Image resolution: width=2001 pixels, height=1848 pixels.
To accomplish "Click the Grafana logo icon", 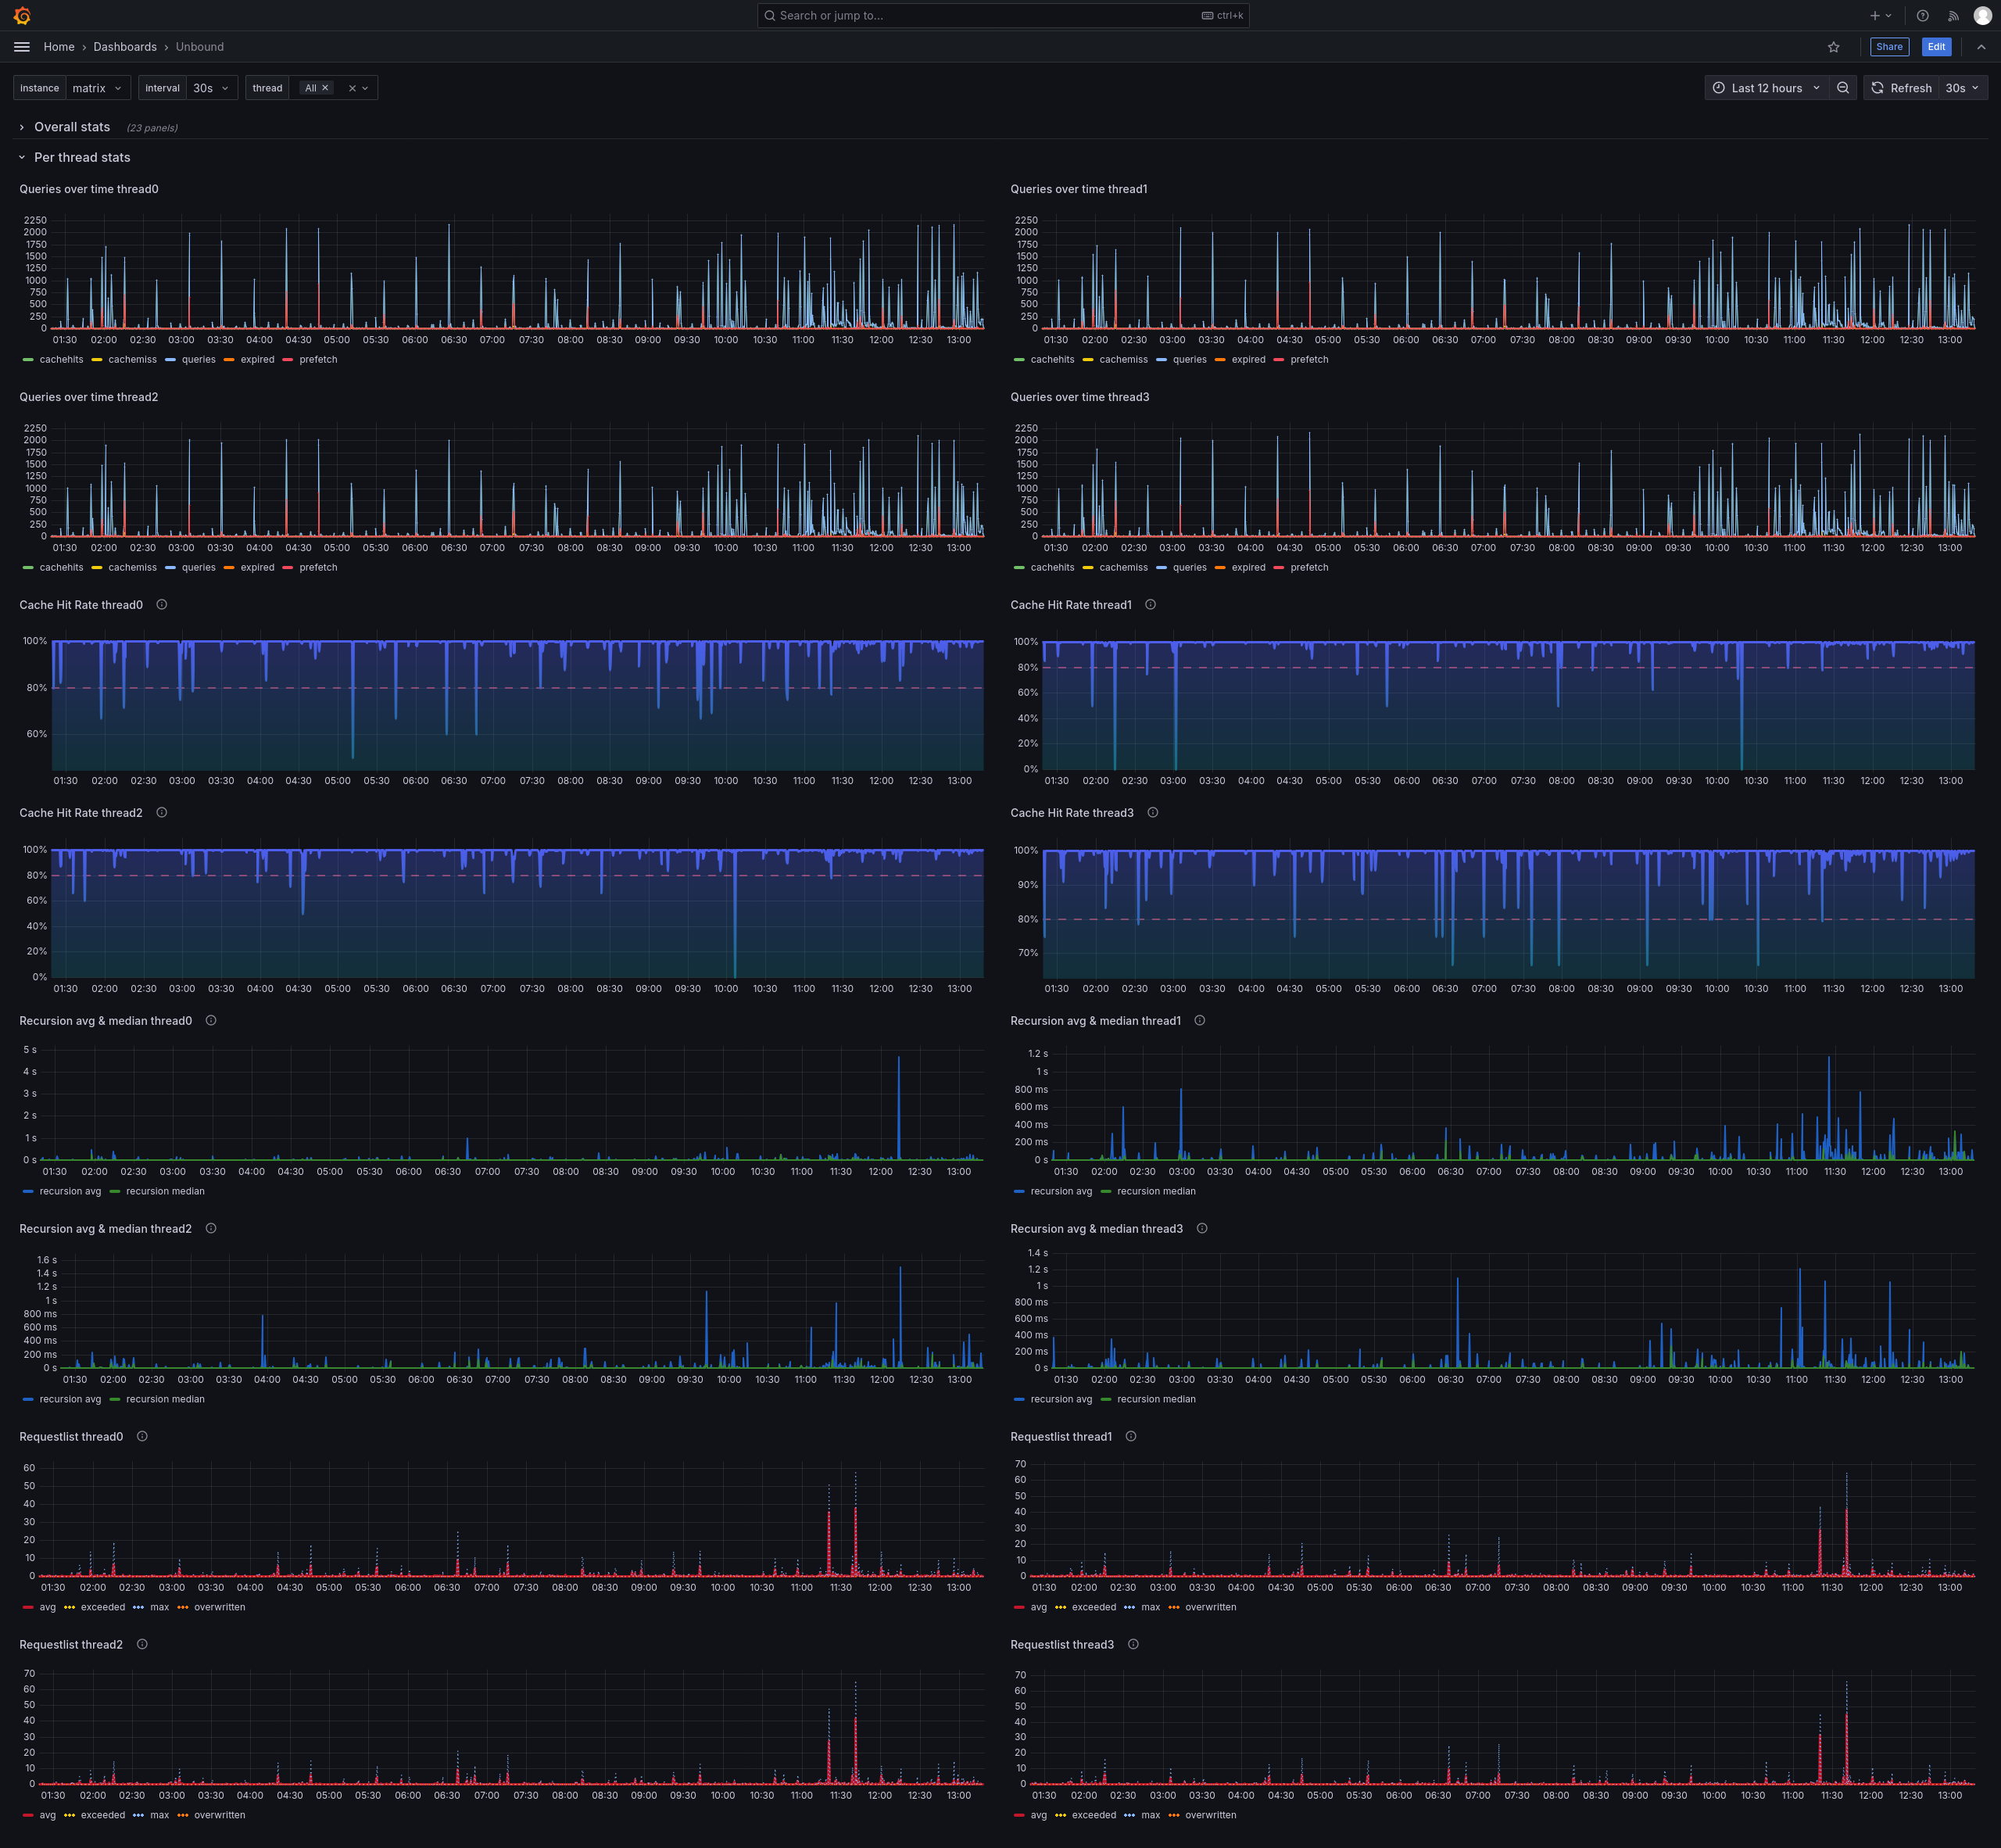I will (22, 16).
